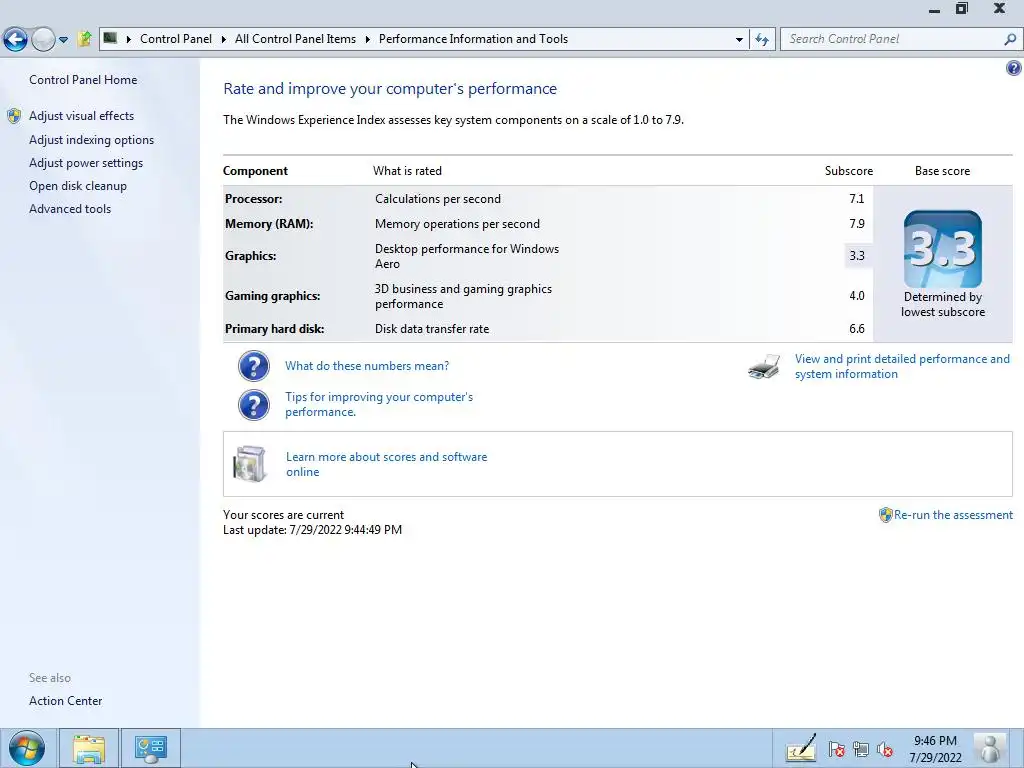Image resolution: width=1024 pixels, height=768 pixels.
Task: Learn more about scores and software online
Action: point(387,464)
